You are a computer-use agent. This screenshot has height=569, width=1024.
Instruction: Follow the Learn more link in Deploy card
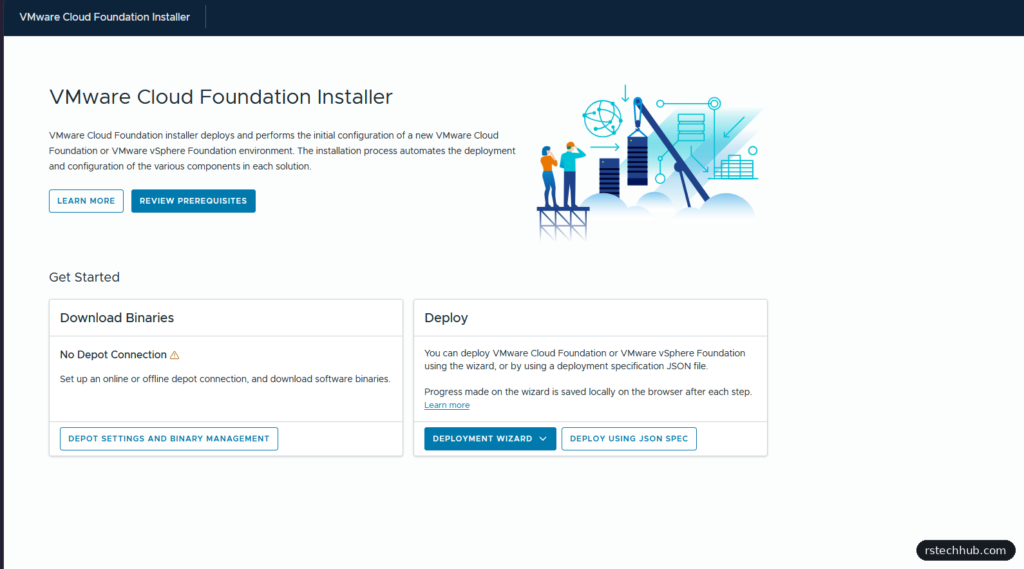tap(447, 405)
